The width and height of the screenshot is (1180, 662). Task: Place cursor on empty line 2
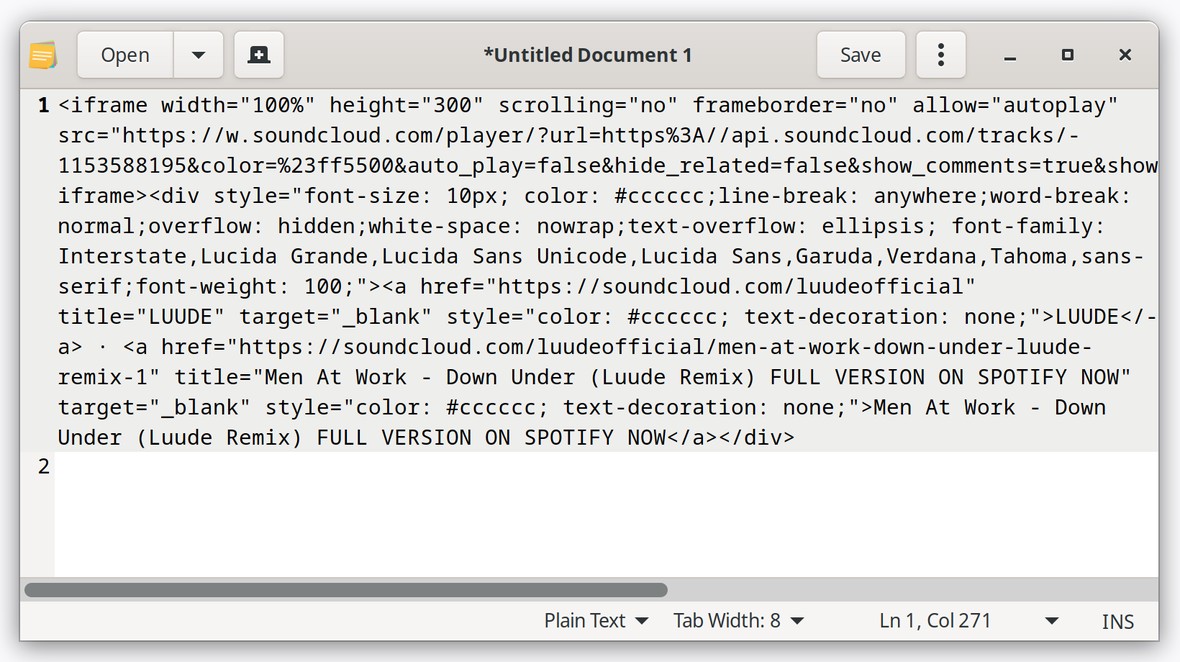[606, 466]
